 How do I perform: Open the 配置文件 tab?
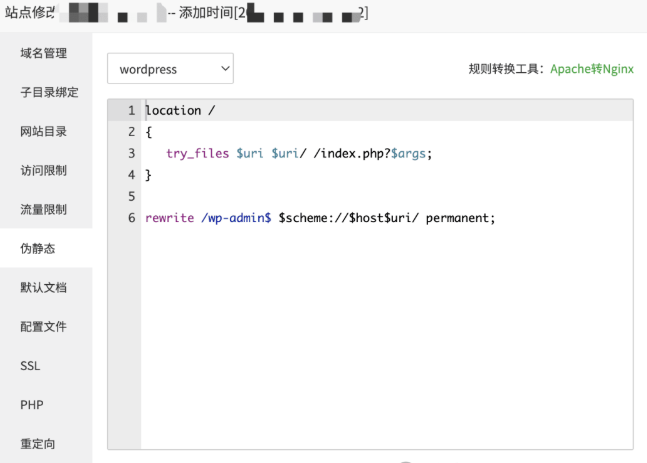[x=44, y=327]
